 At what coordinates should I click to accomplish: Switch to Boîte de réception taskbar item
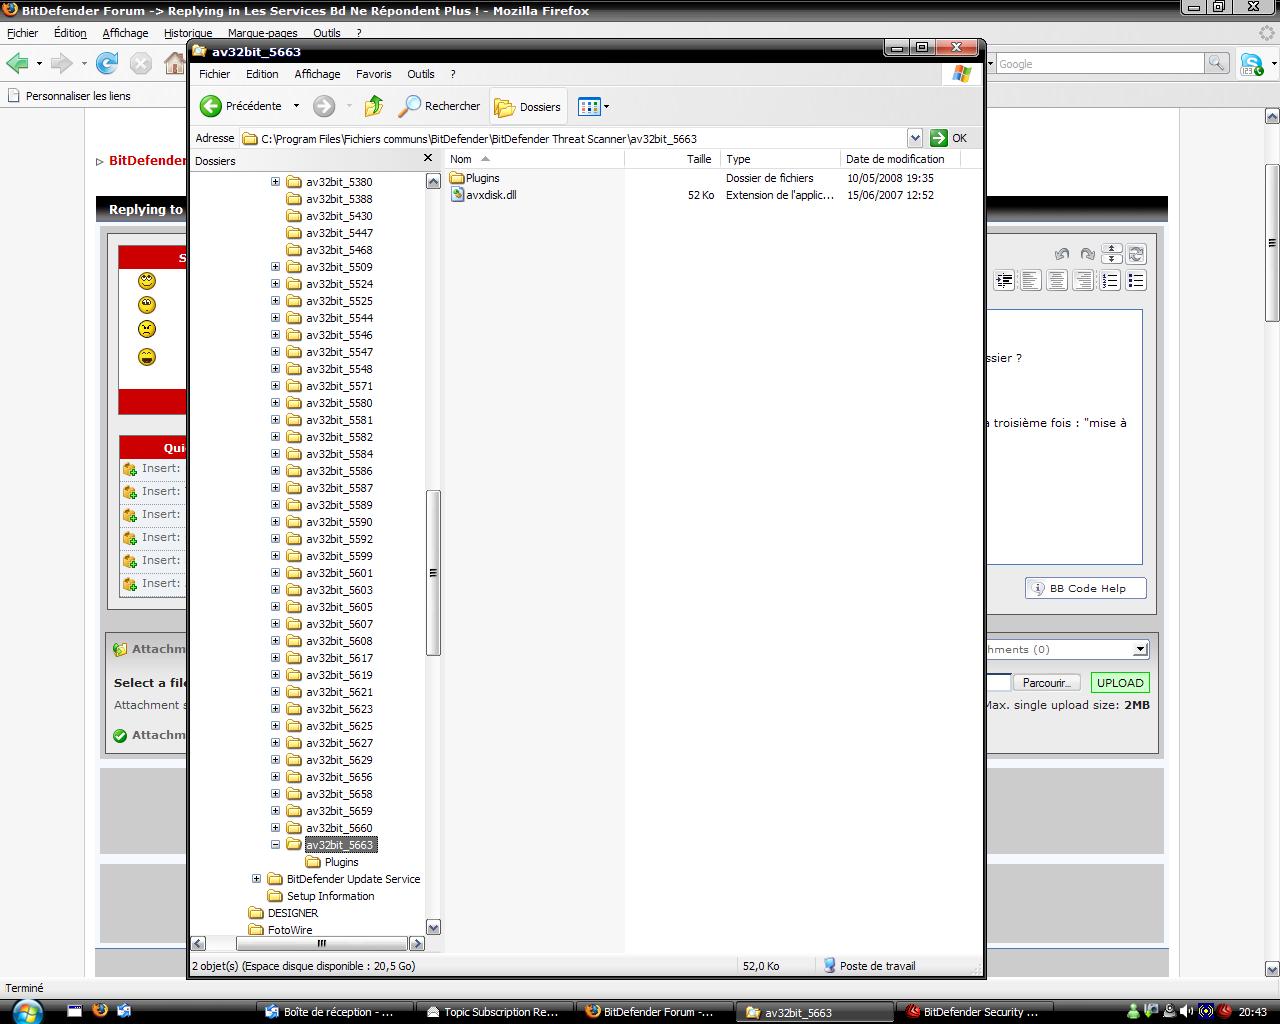tap(335, 1012)
